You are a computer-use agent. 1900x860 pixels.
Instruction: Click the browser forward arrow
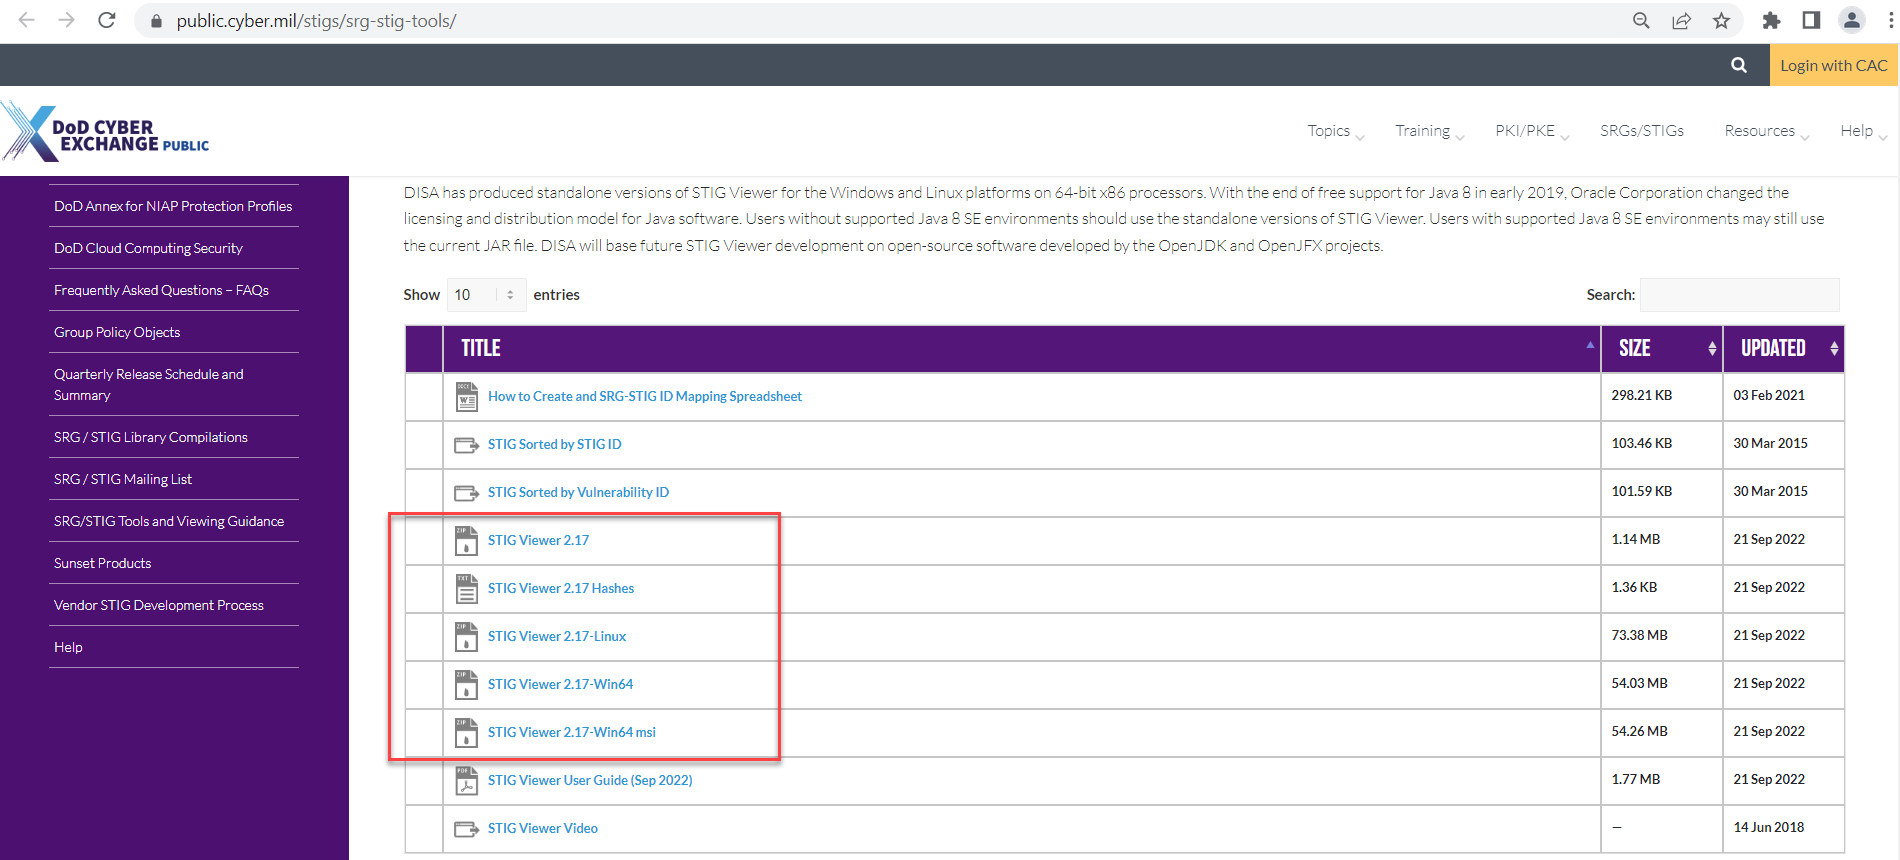(66, 20)
